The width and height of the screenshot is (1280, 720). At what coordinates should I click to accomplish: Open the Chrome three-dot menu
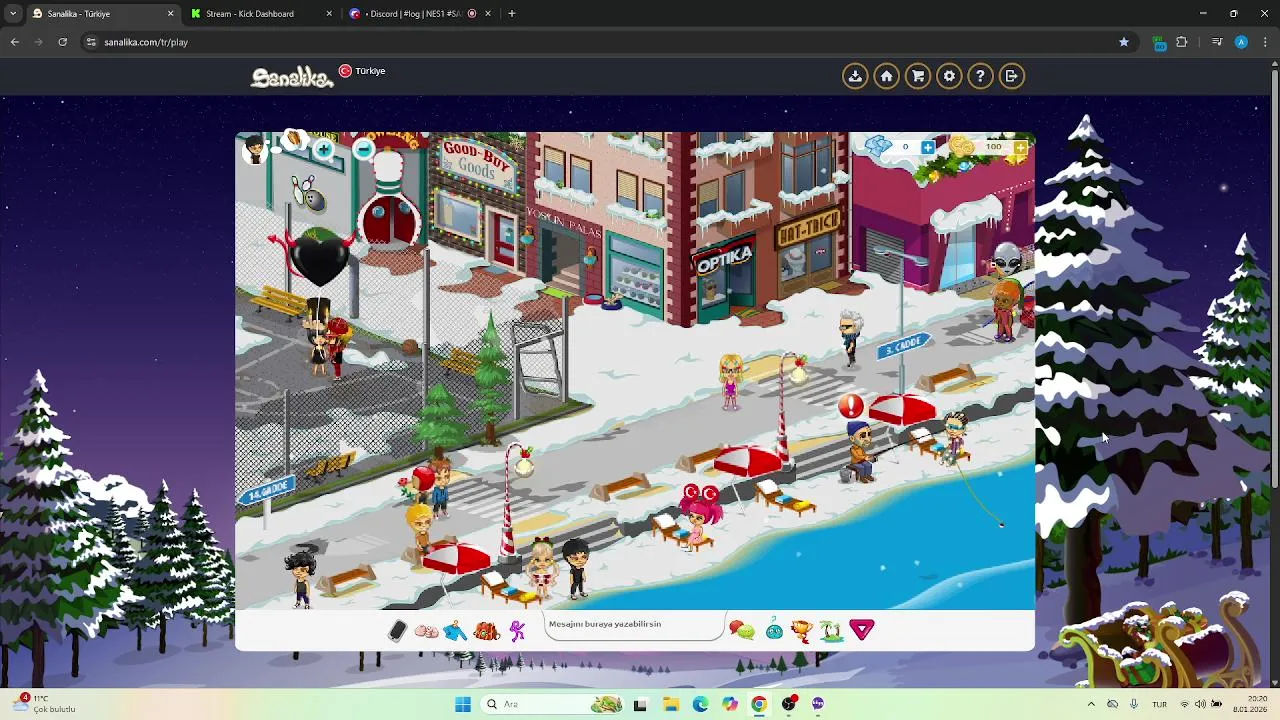coord(1265,42)
